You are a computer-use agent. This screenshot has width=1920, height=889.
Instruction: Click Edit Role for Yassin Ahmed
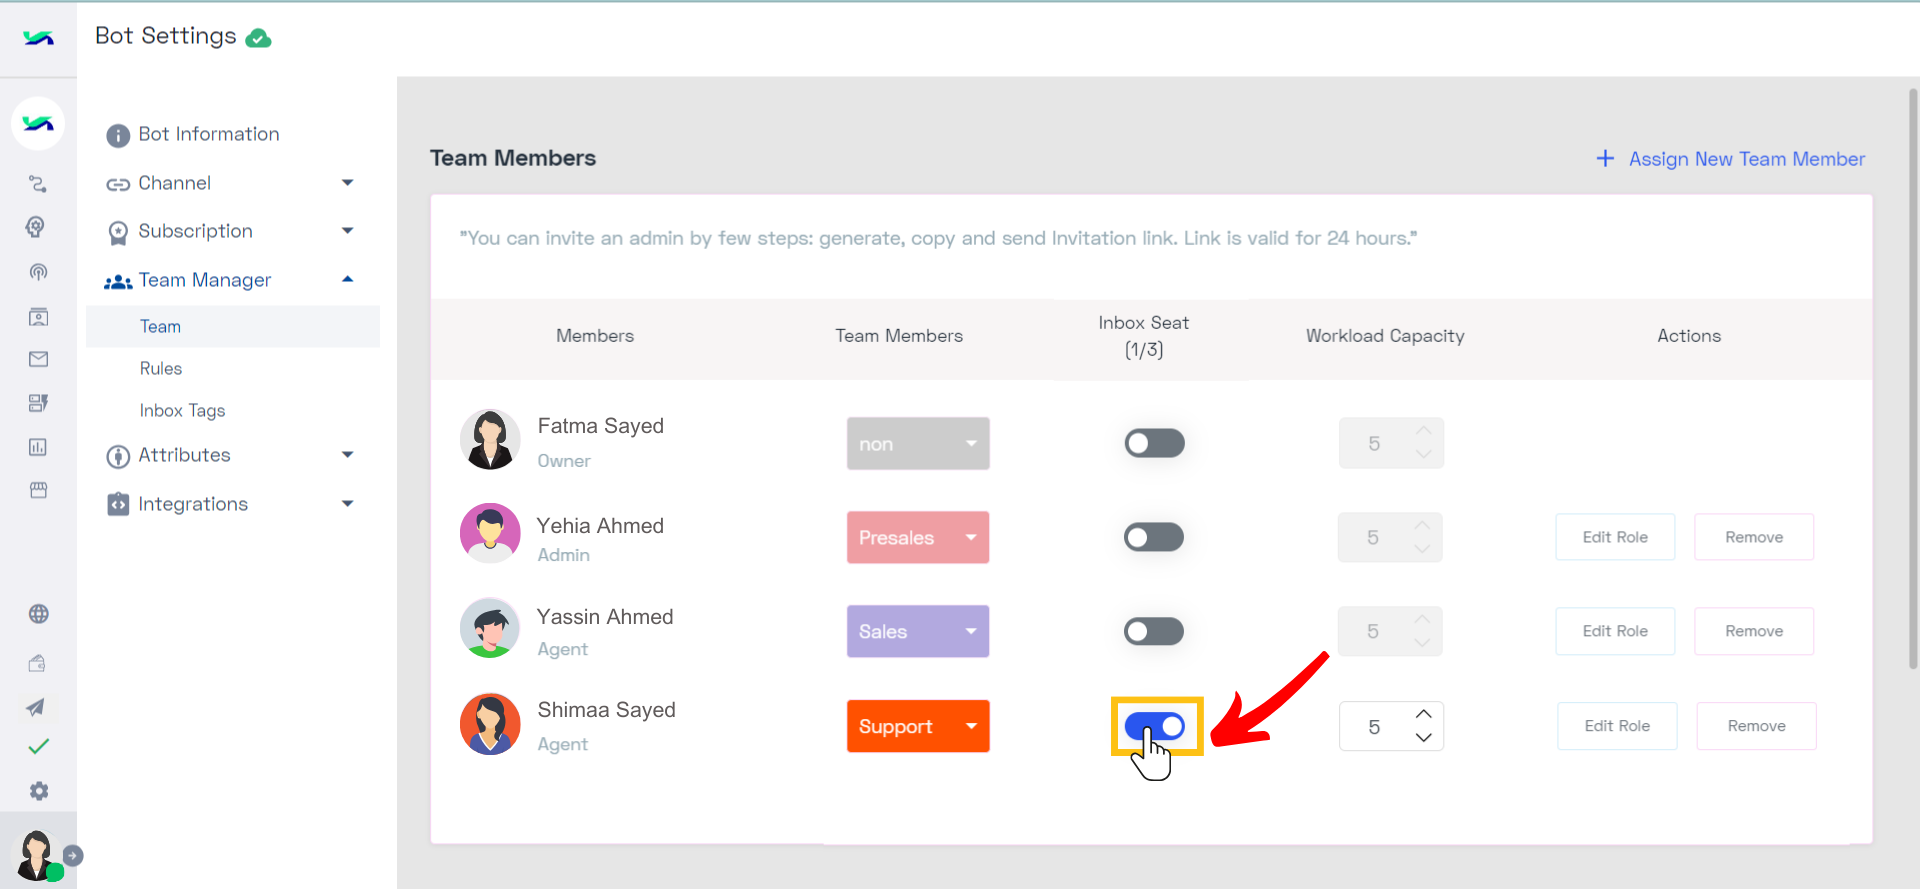pos(1615,631)
